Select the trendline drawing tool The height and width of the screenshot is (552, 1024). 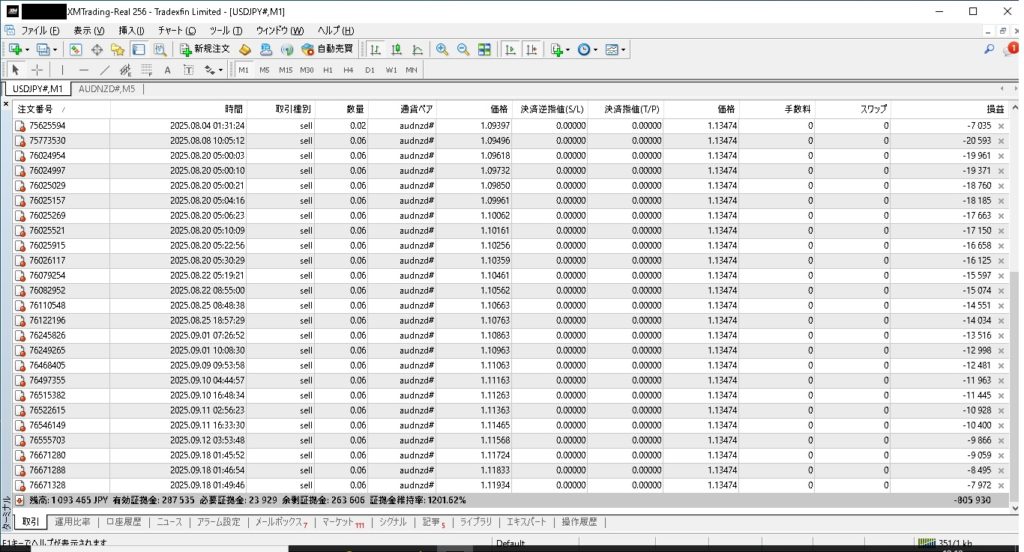[106, 70]
